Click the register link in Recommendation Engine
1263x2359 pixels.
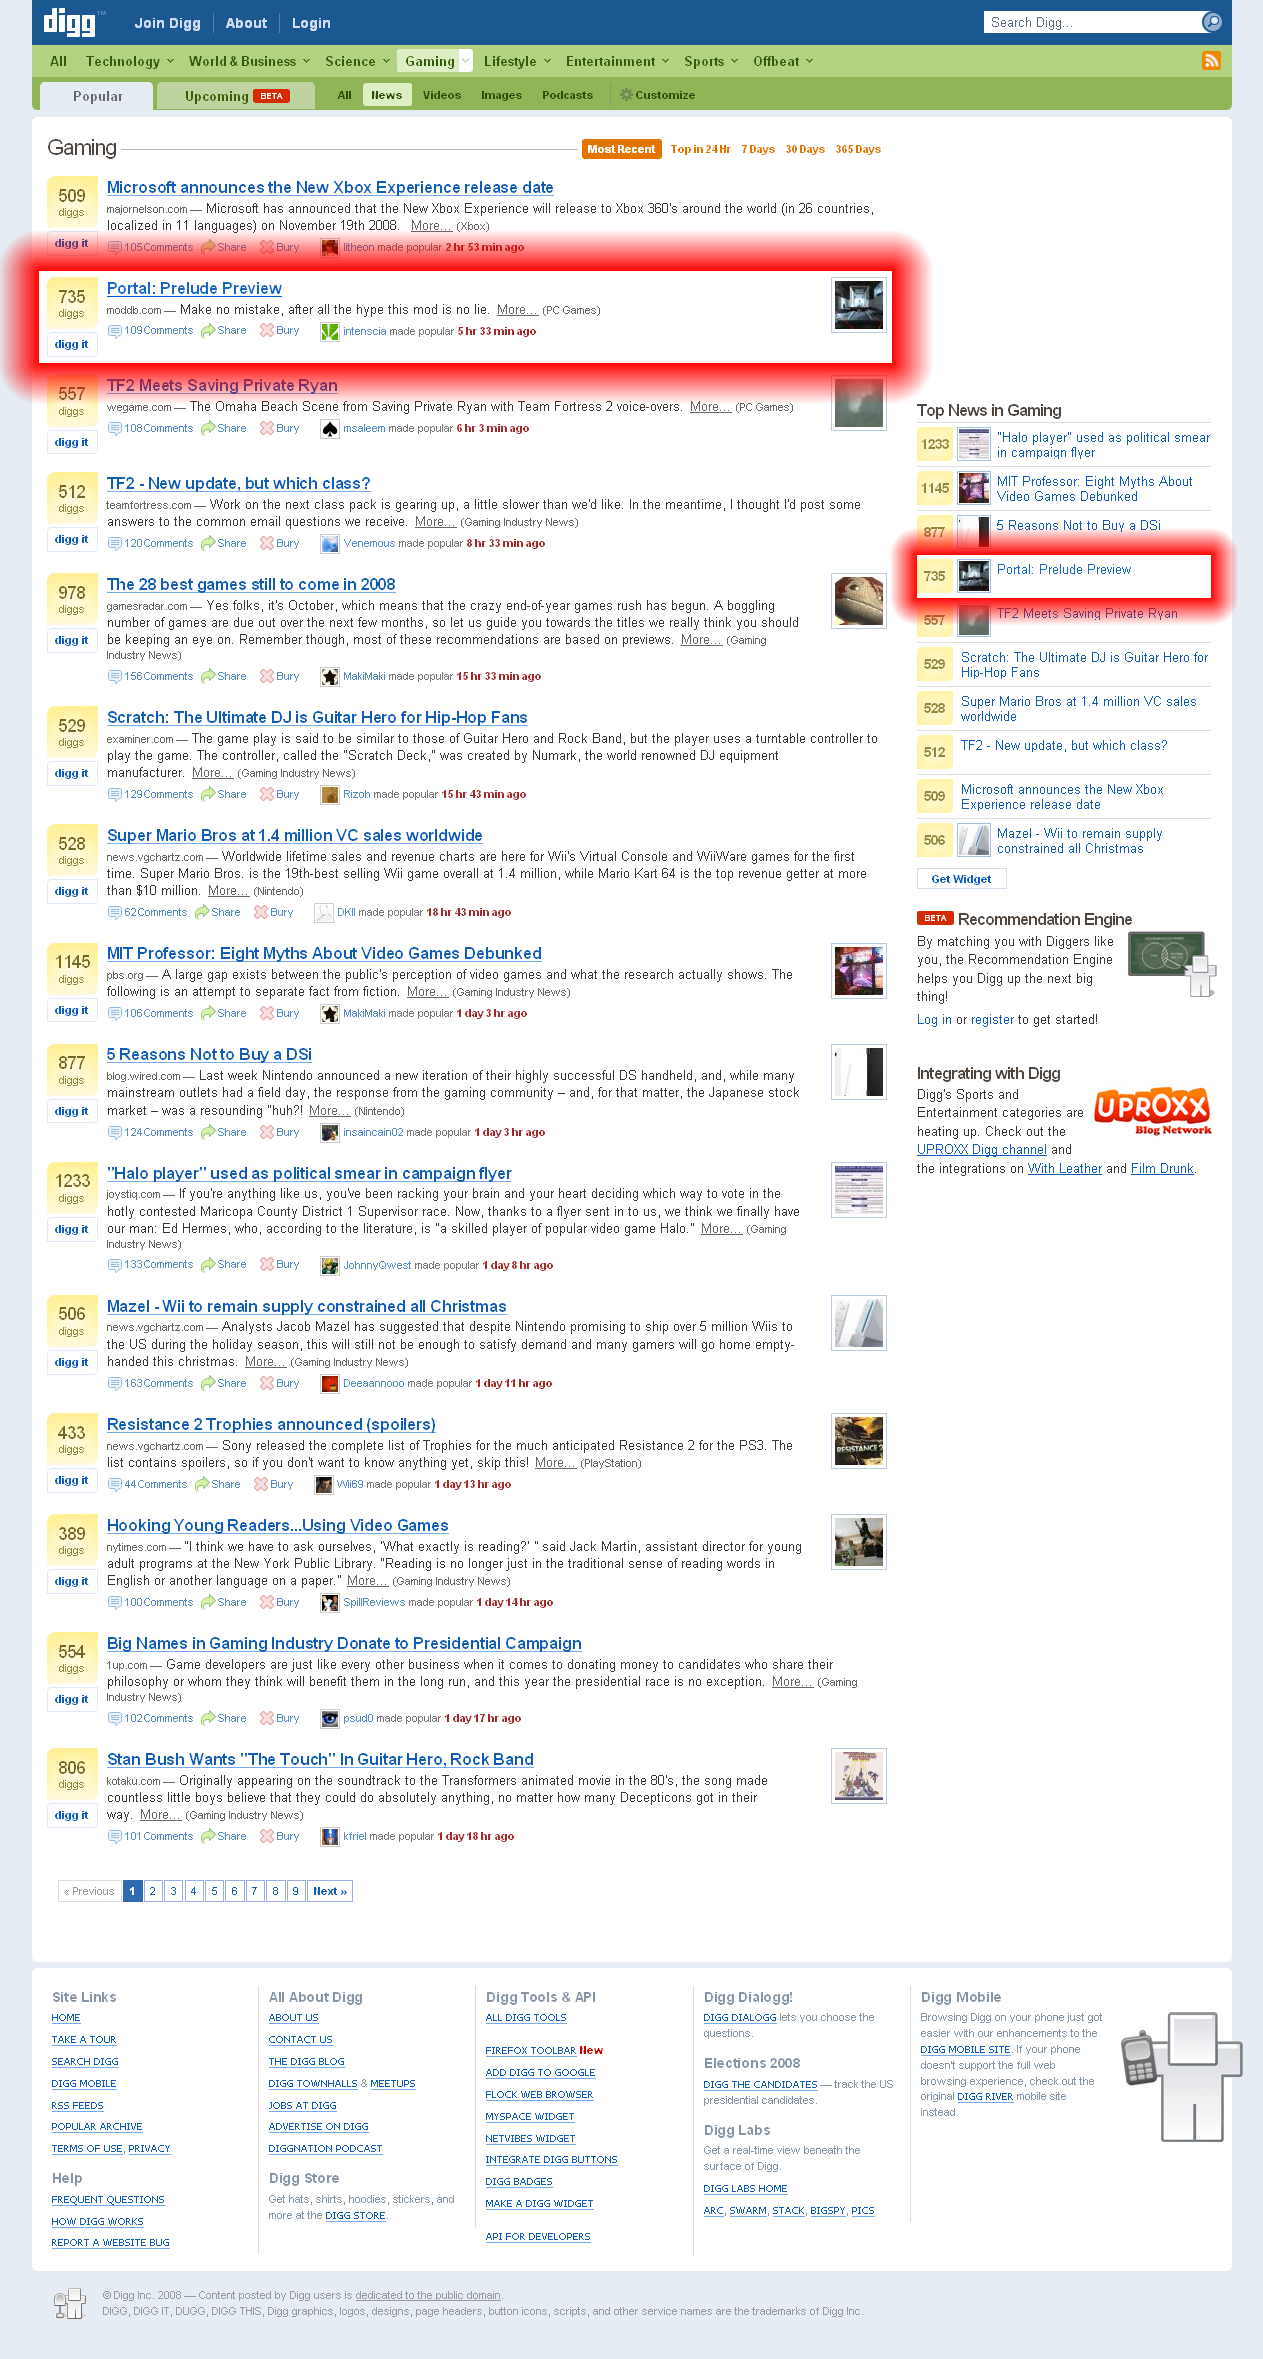point(992,1020)
